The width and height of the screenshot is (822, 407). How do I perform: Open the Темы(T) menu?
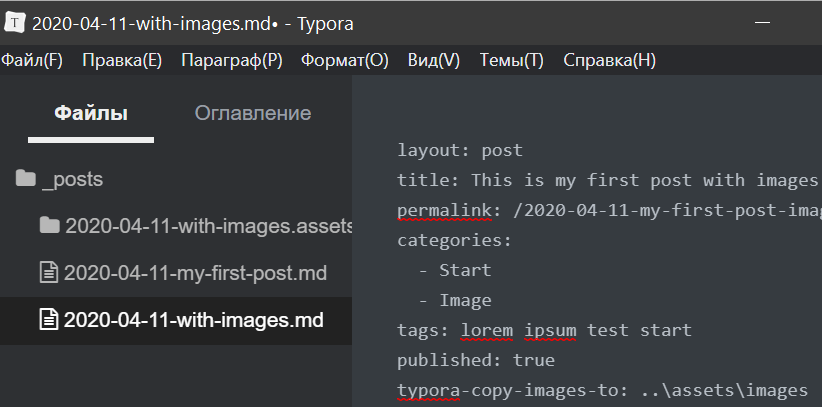tap(511, 60)
